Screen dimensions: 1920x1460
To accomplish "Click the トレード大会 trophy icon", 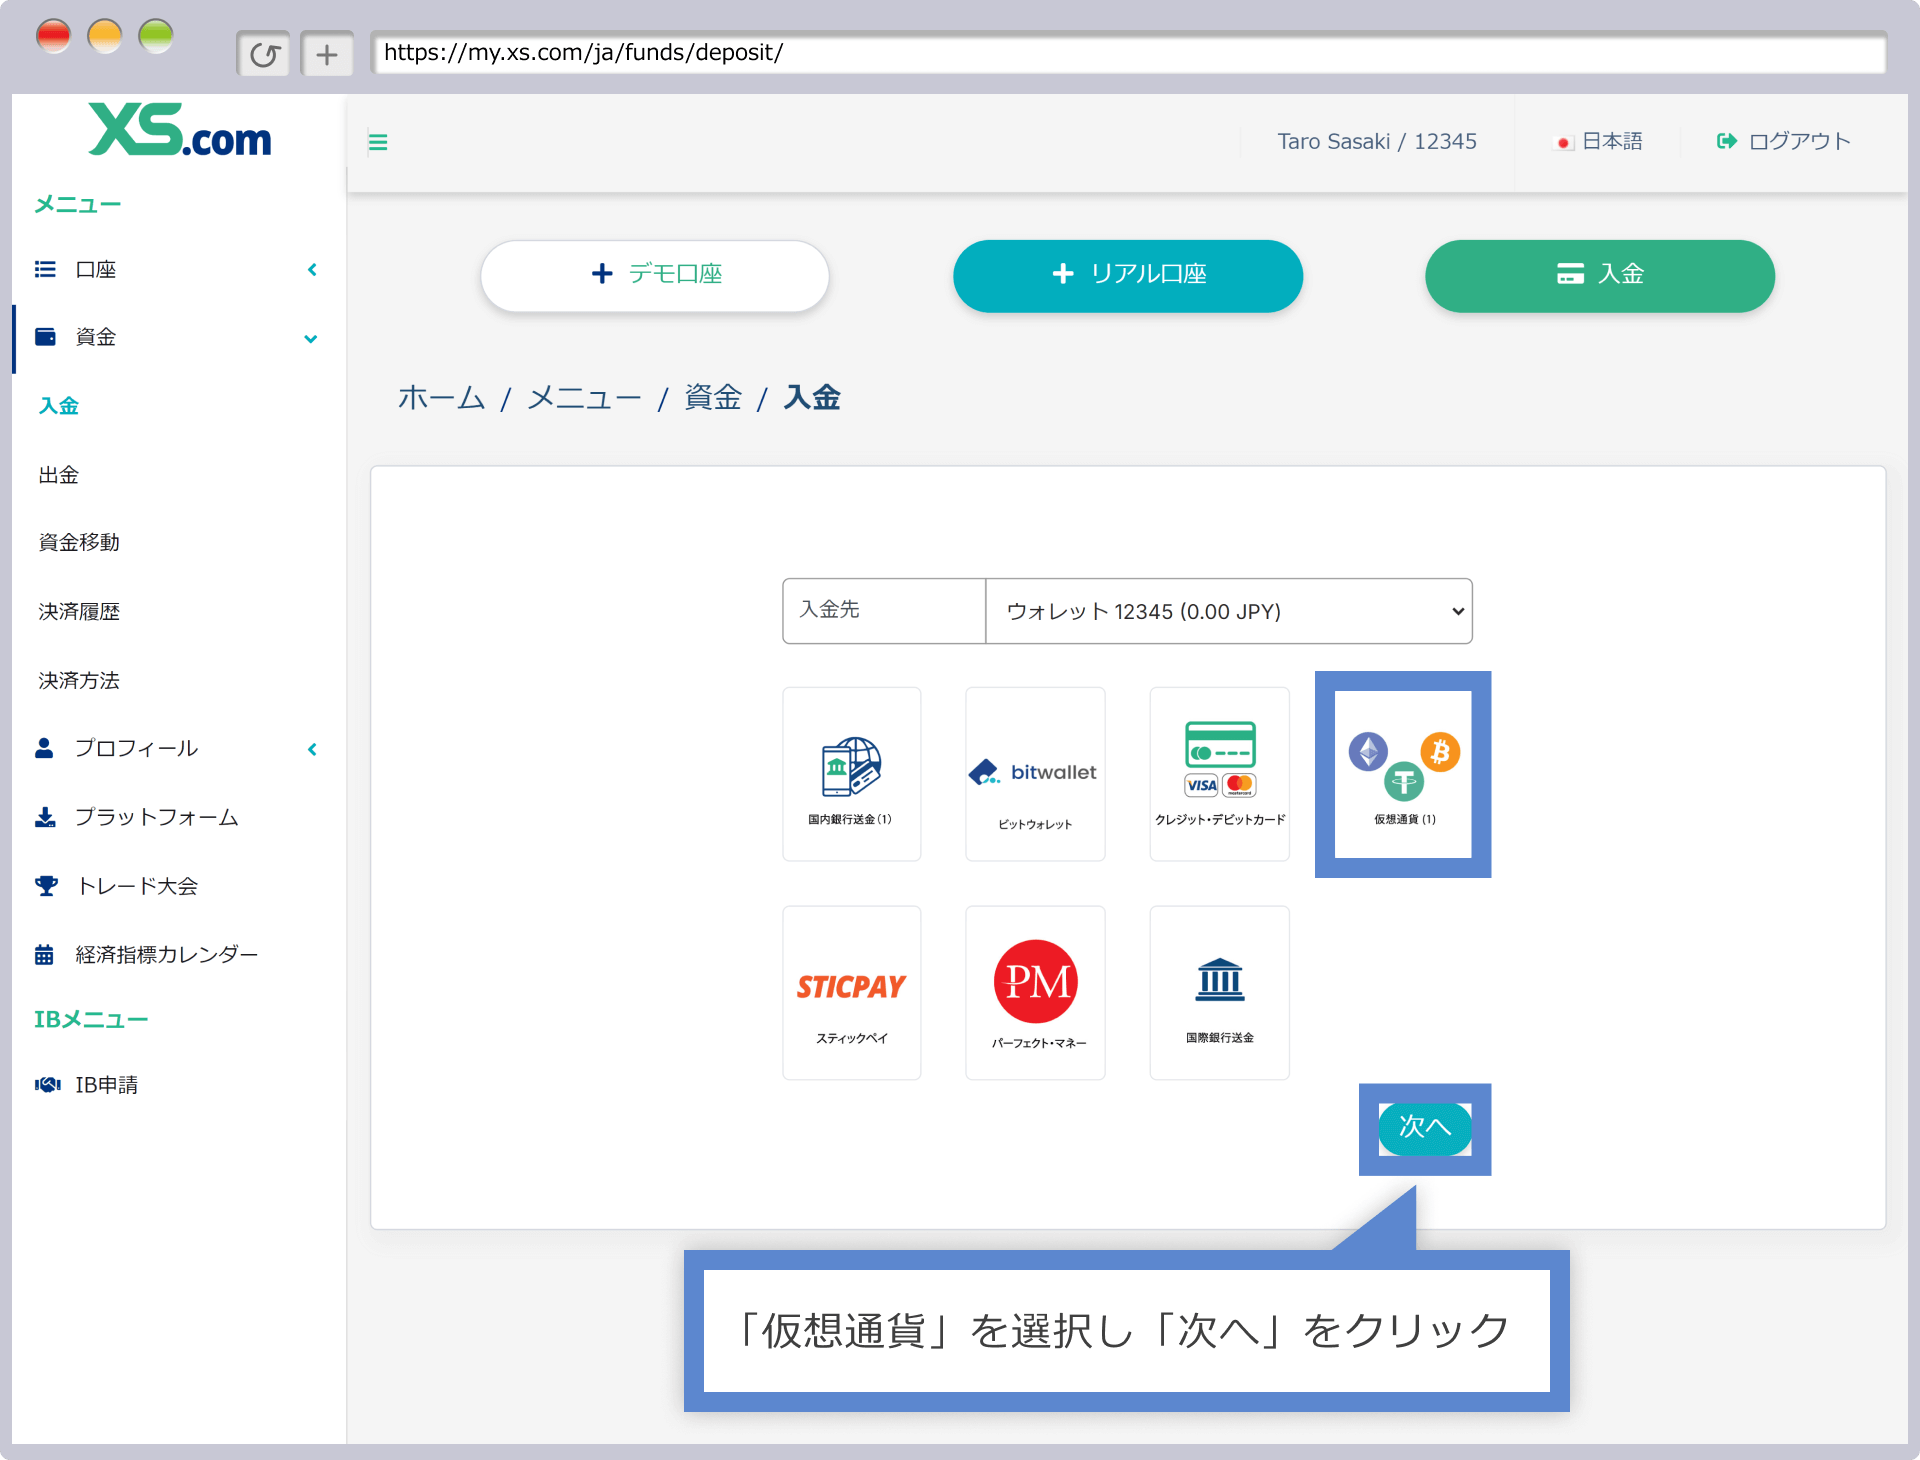I will pos(46,886).
